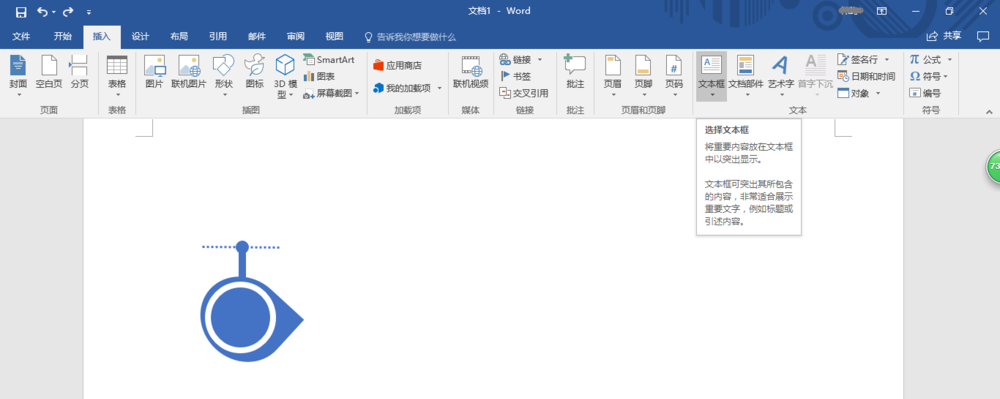Switch to the 设计 ribbon tab
Screen dimensions: 1000x399
click(x=140, y=36)
